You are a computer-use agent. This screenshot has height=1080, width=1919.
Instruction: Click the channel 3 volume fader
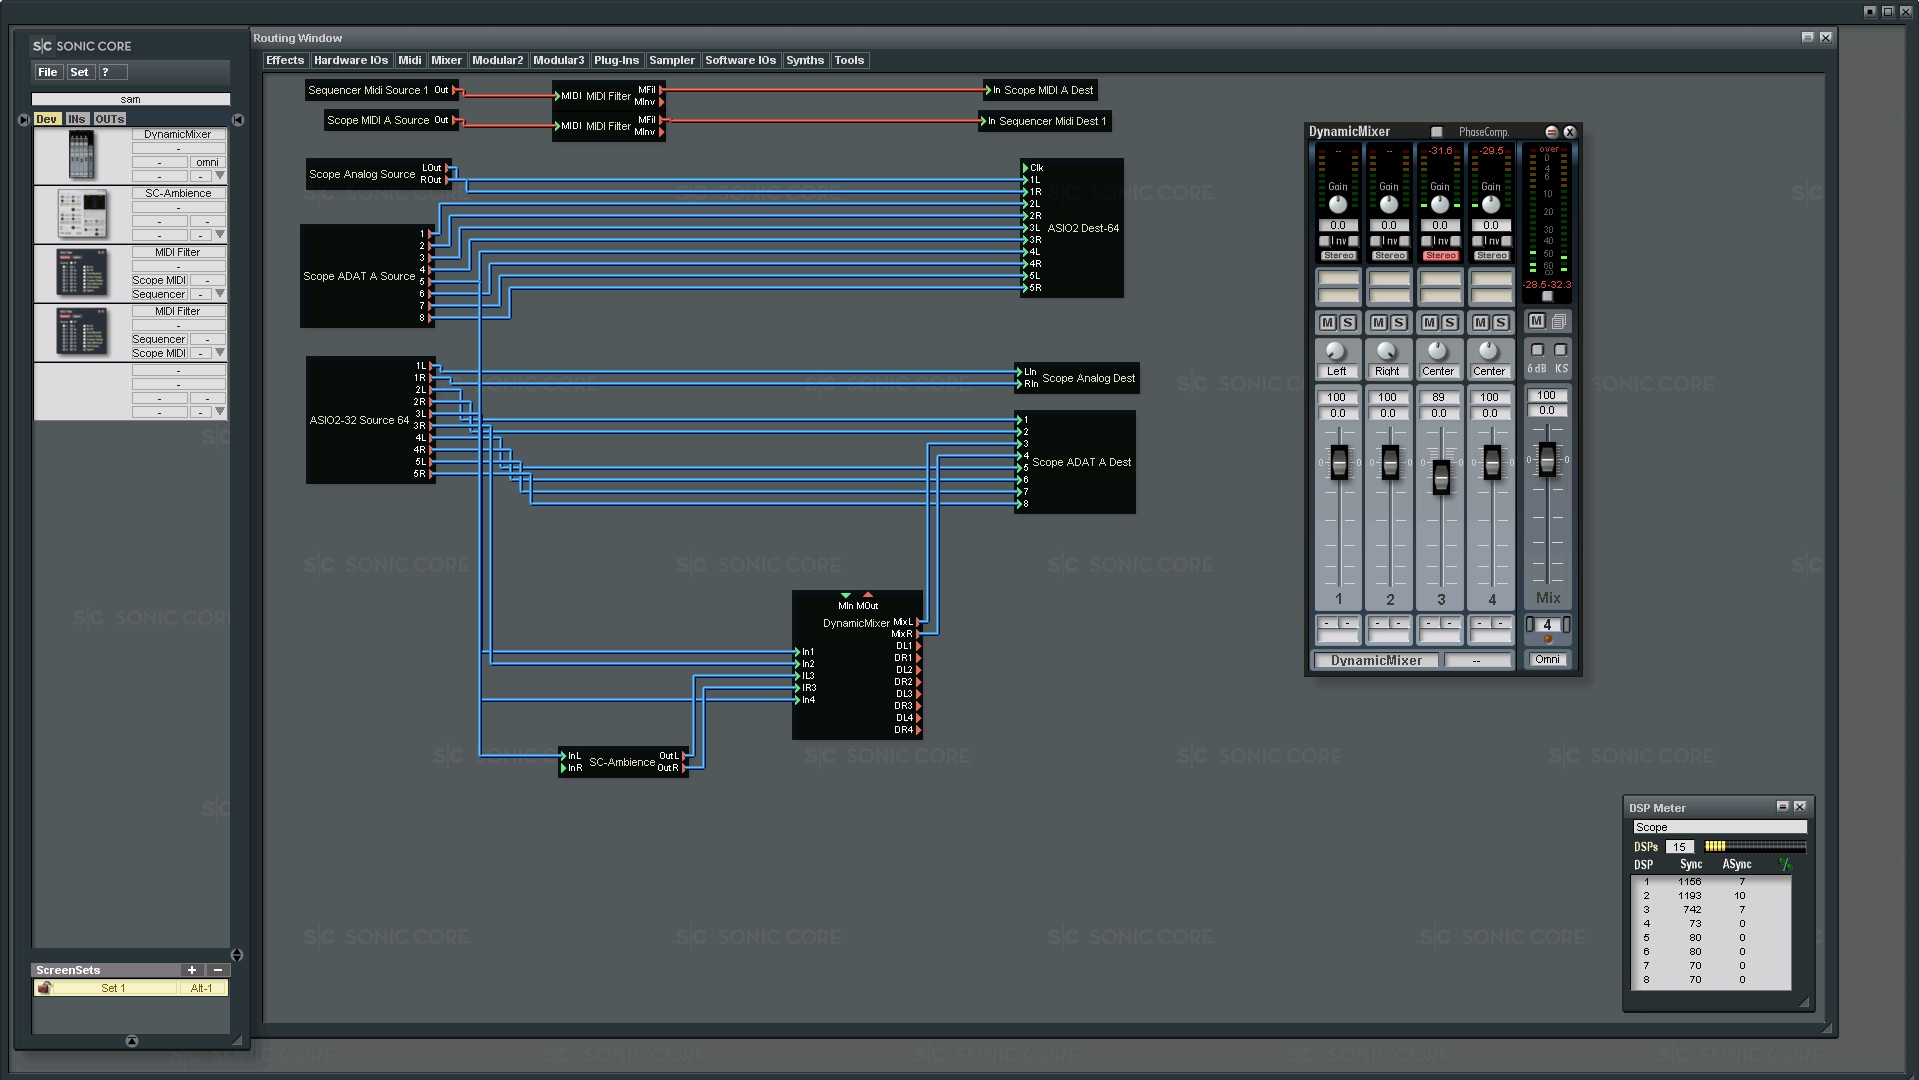1440,478
